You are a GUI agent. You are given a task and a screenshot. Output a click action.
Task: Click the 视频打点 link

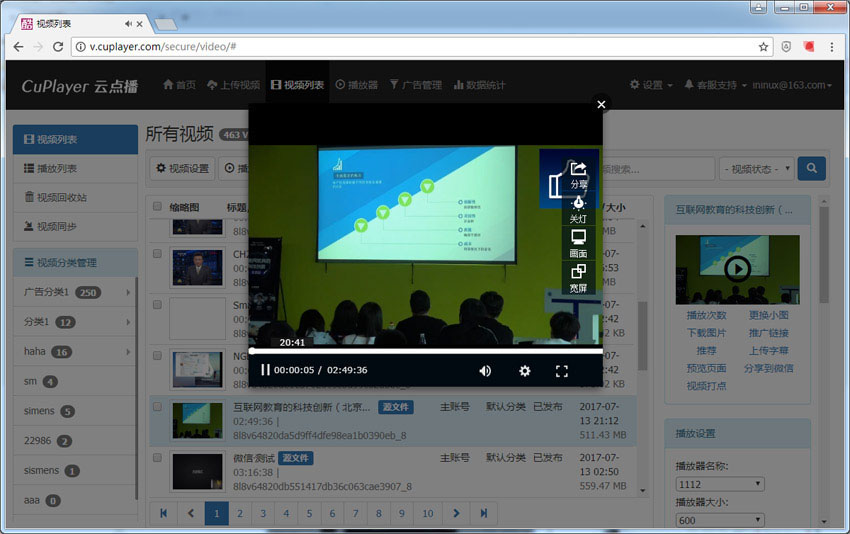[706, 386]
